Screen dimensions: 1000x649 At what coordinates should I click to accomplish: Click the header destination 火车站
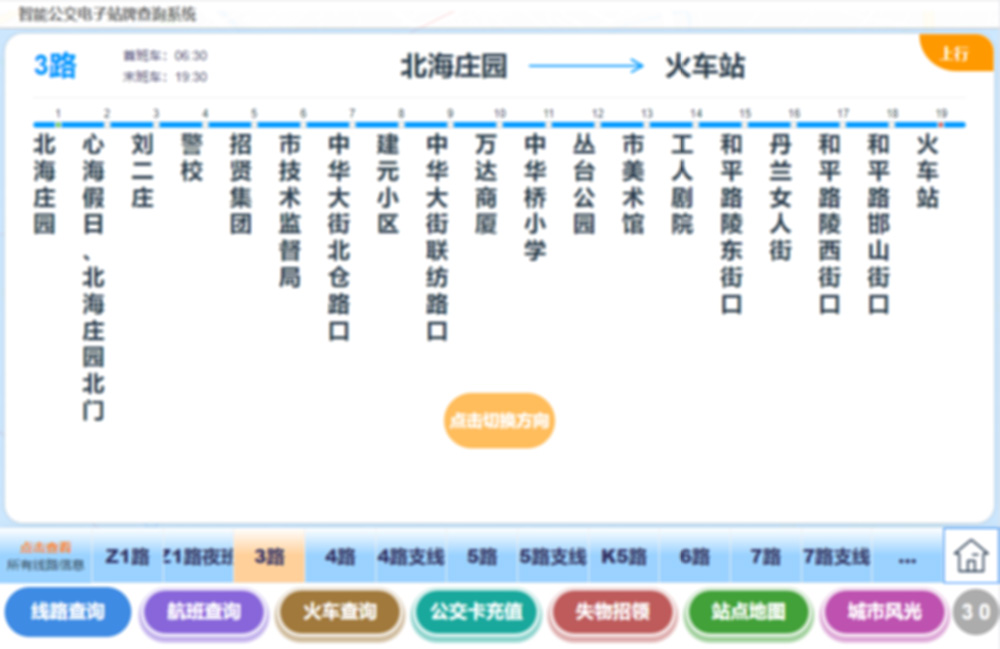pyautogui.click(x=705, y=66)
